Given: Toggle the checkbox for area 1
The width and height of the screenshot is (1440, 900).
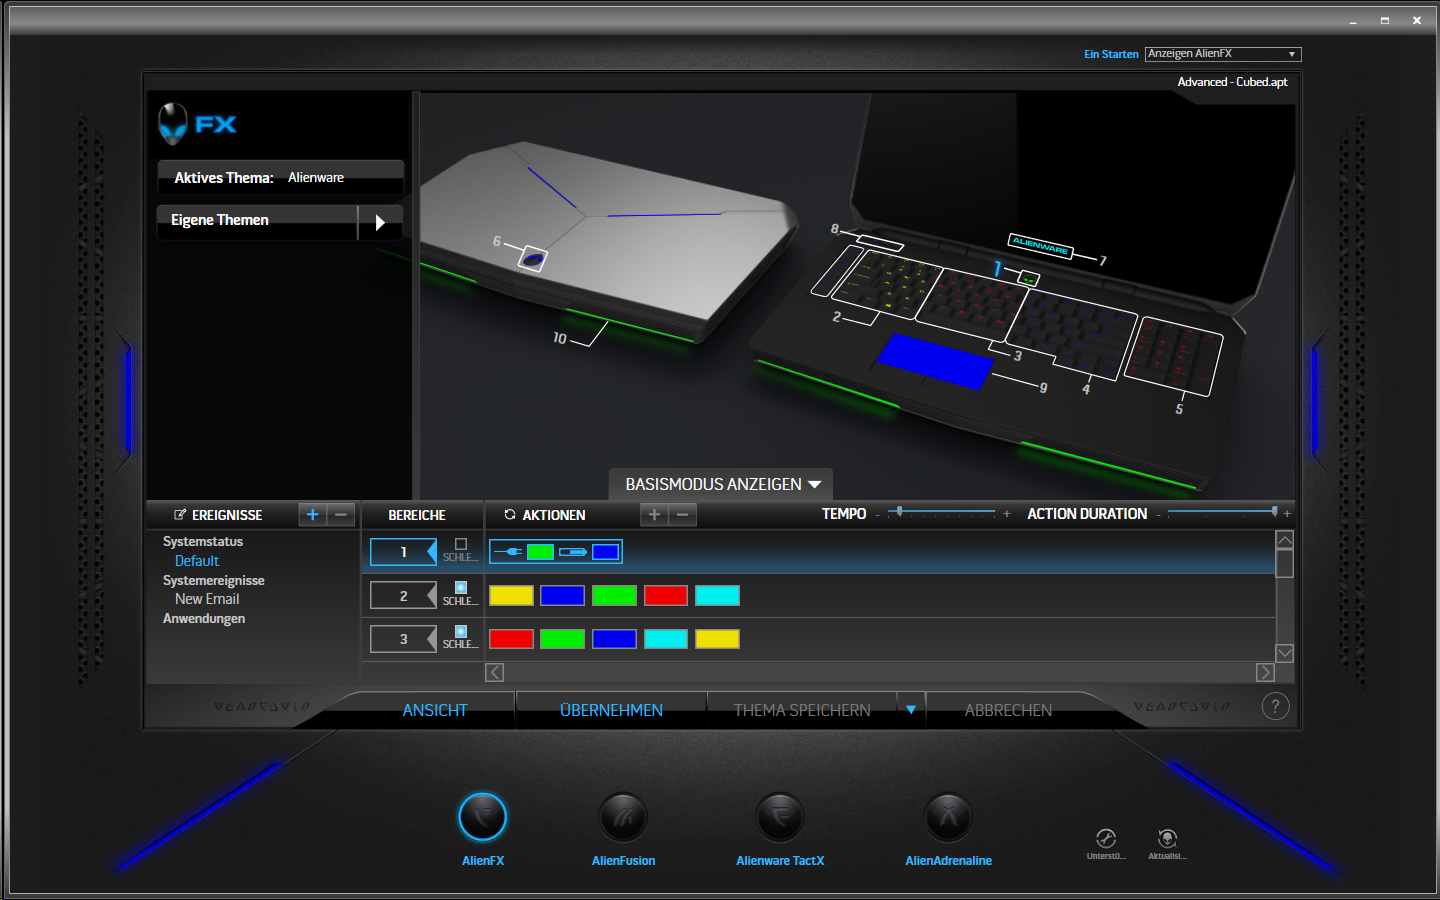Looking at the screenshot, I should 461,544.
